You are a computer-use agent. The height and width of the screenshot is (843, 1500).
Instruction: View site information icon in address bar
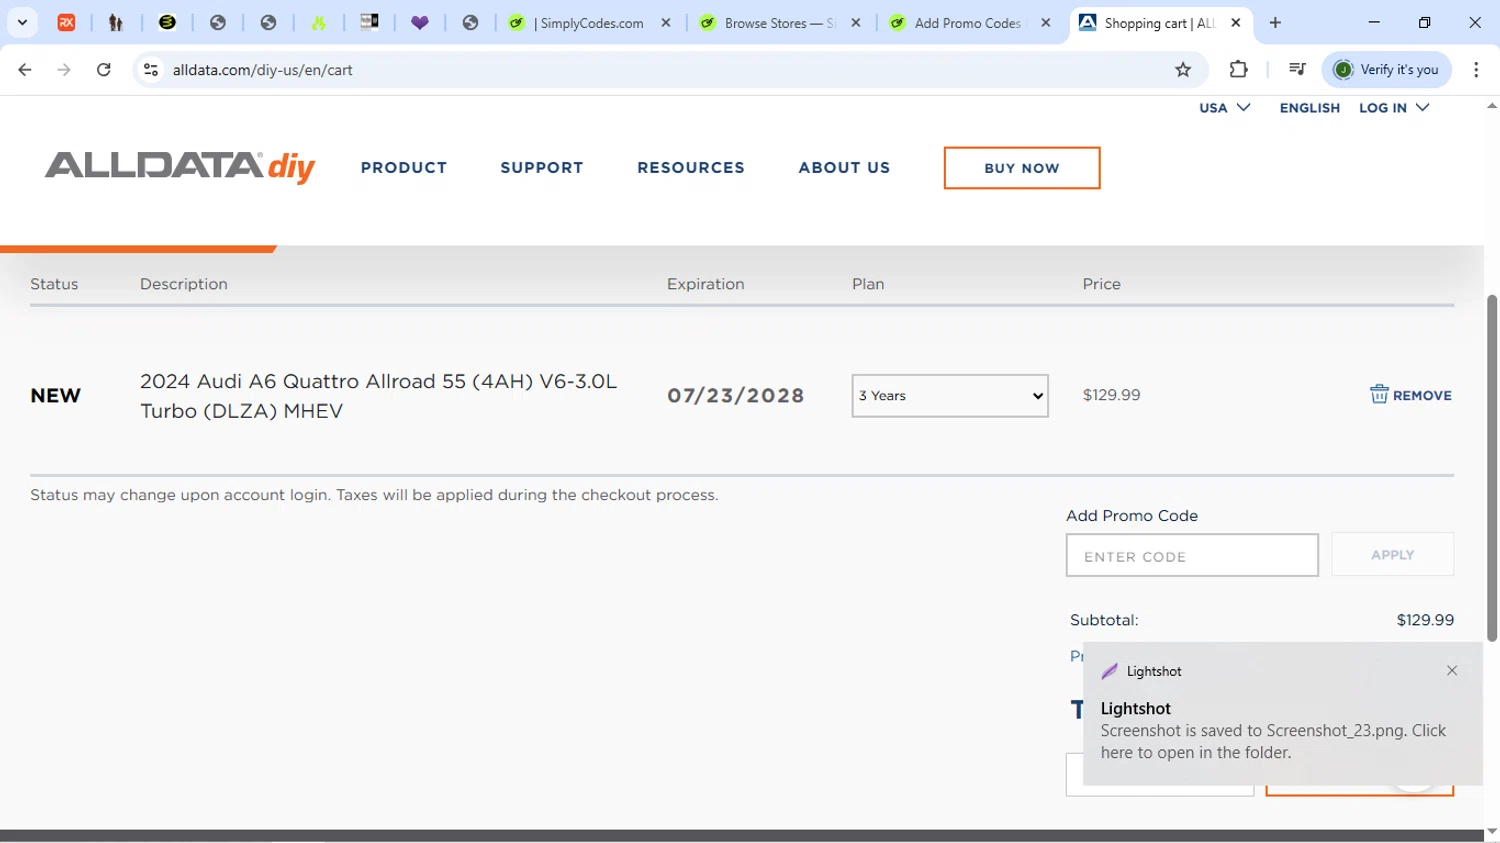tap(151, 69)
